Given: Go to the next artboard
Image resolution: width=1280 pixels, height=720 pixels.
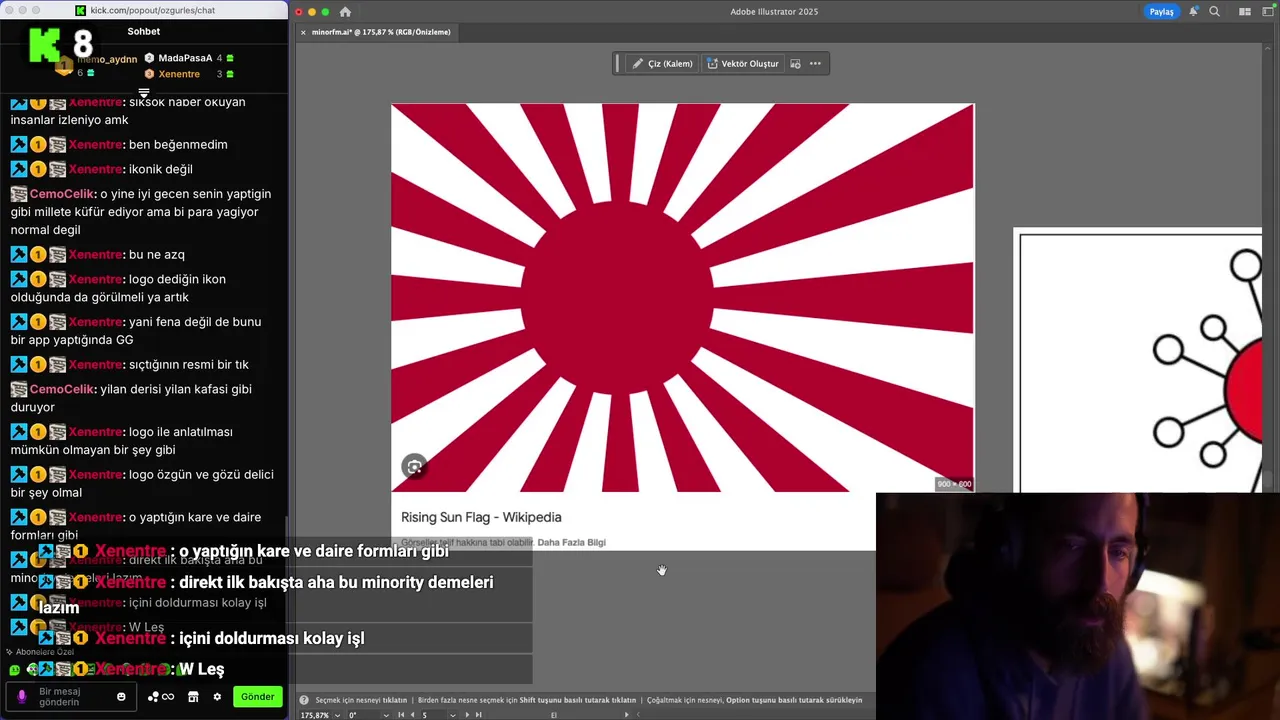Looking at the screenshot, I should click(x=466, y=715).
